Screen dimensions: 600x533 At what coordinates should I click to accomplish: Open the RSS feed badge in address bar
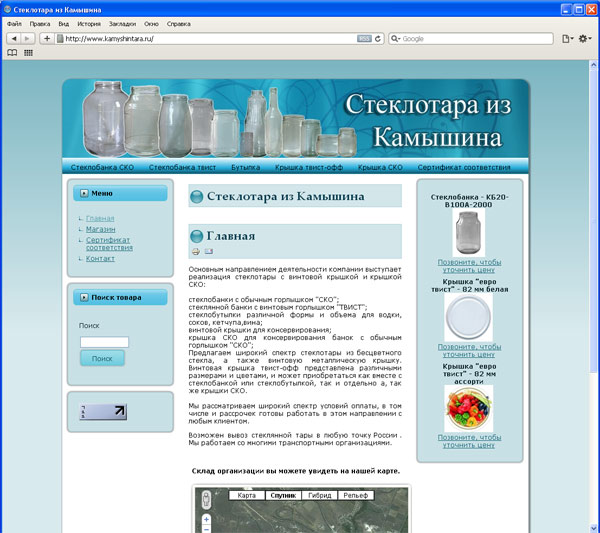pyautogui.click(x=364, y=39)
